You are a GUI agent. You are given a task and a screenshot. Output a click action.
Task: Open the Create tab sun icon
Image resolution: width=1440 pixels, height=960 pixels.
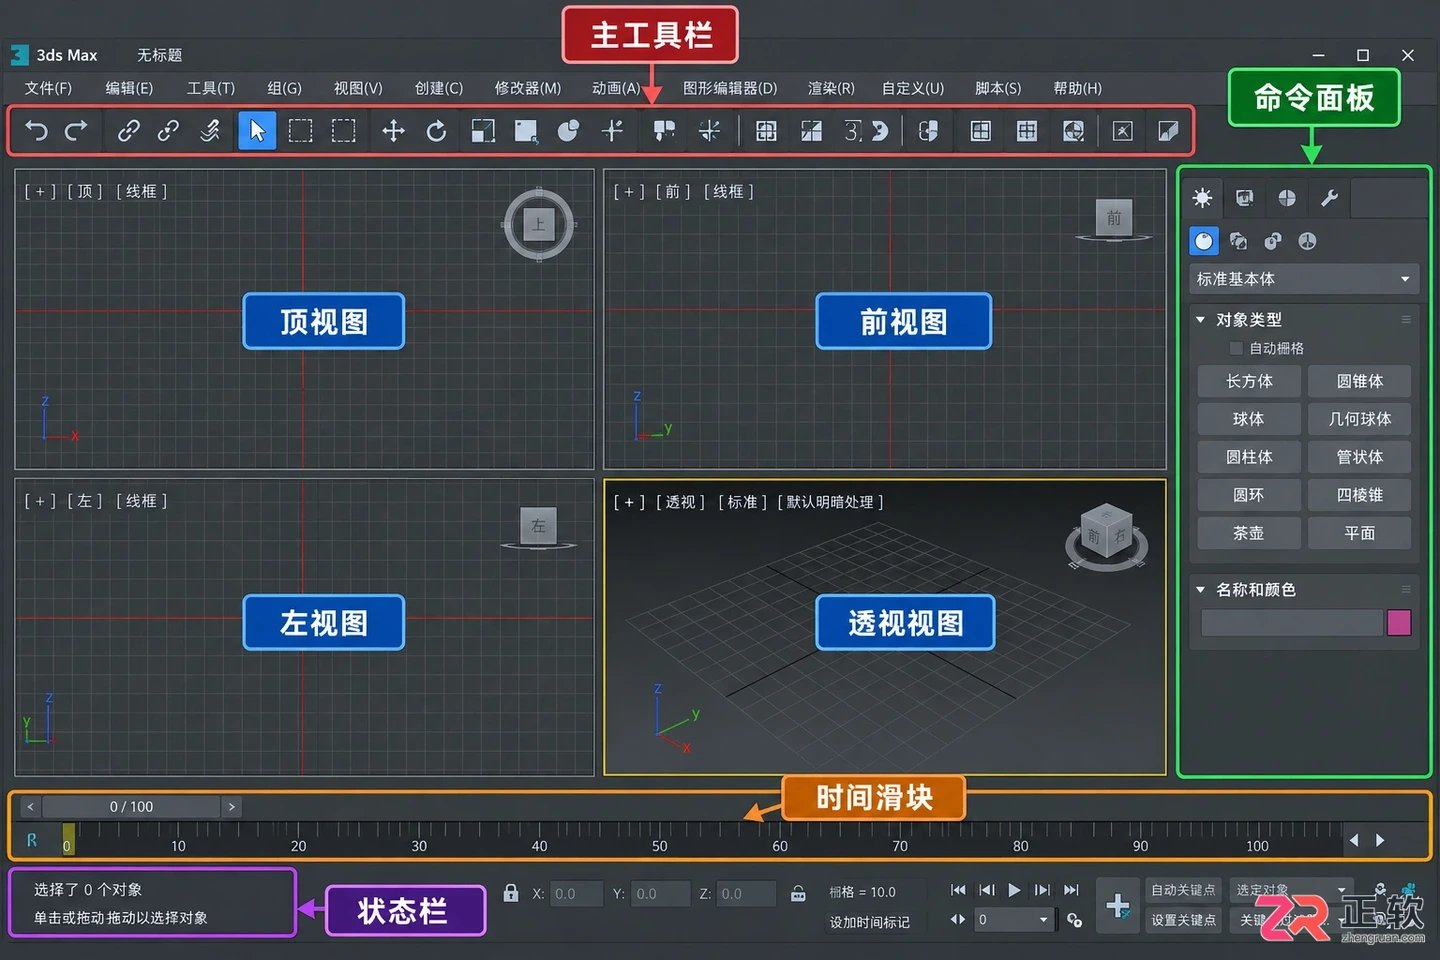pyautogui.click(x=1202, y=198)
